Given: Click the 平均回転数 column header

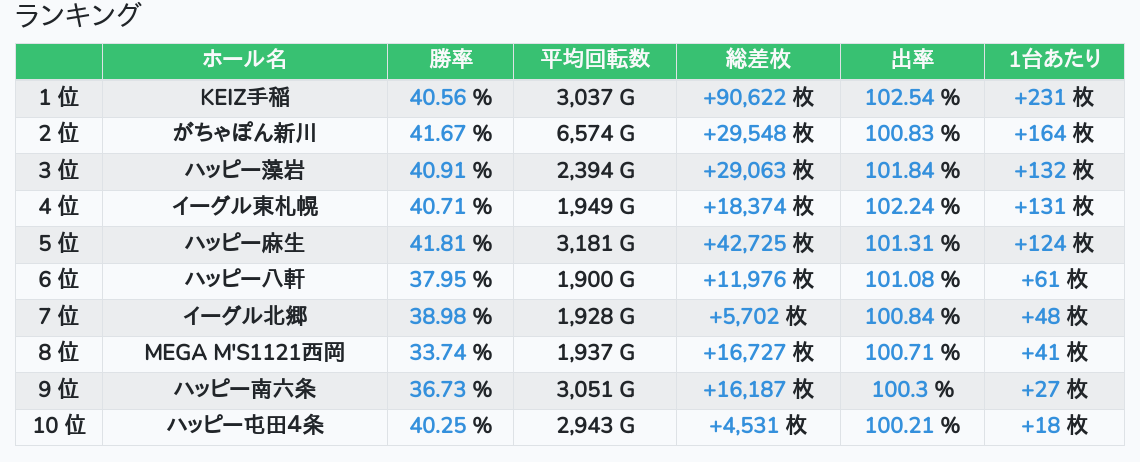Looking at the screenshot, I should (595, 60).
